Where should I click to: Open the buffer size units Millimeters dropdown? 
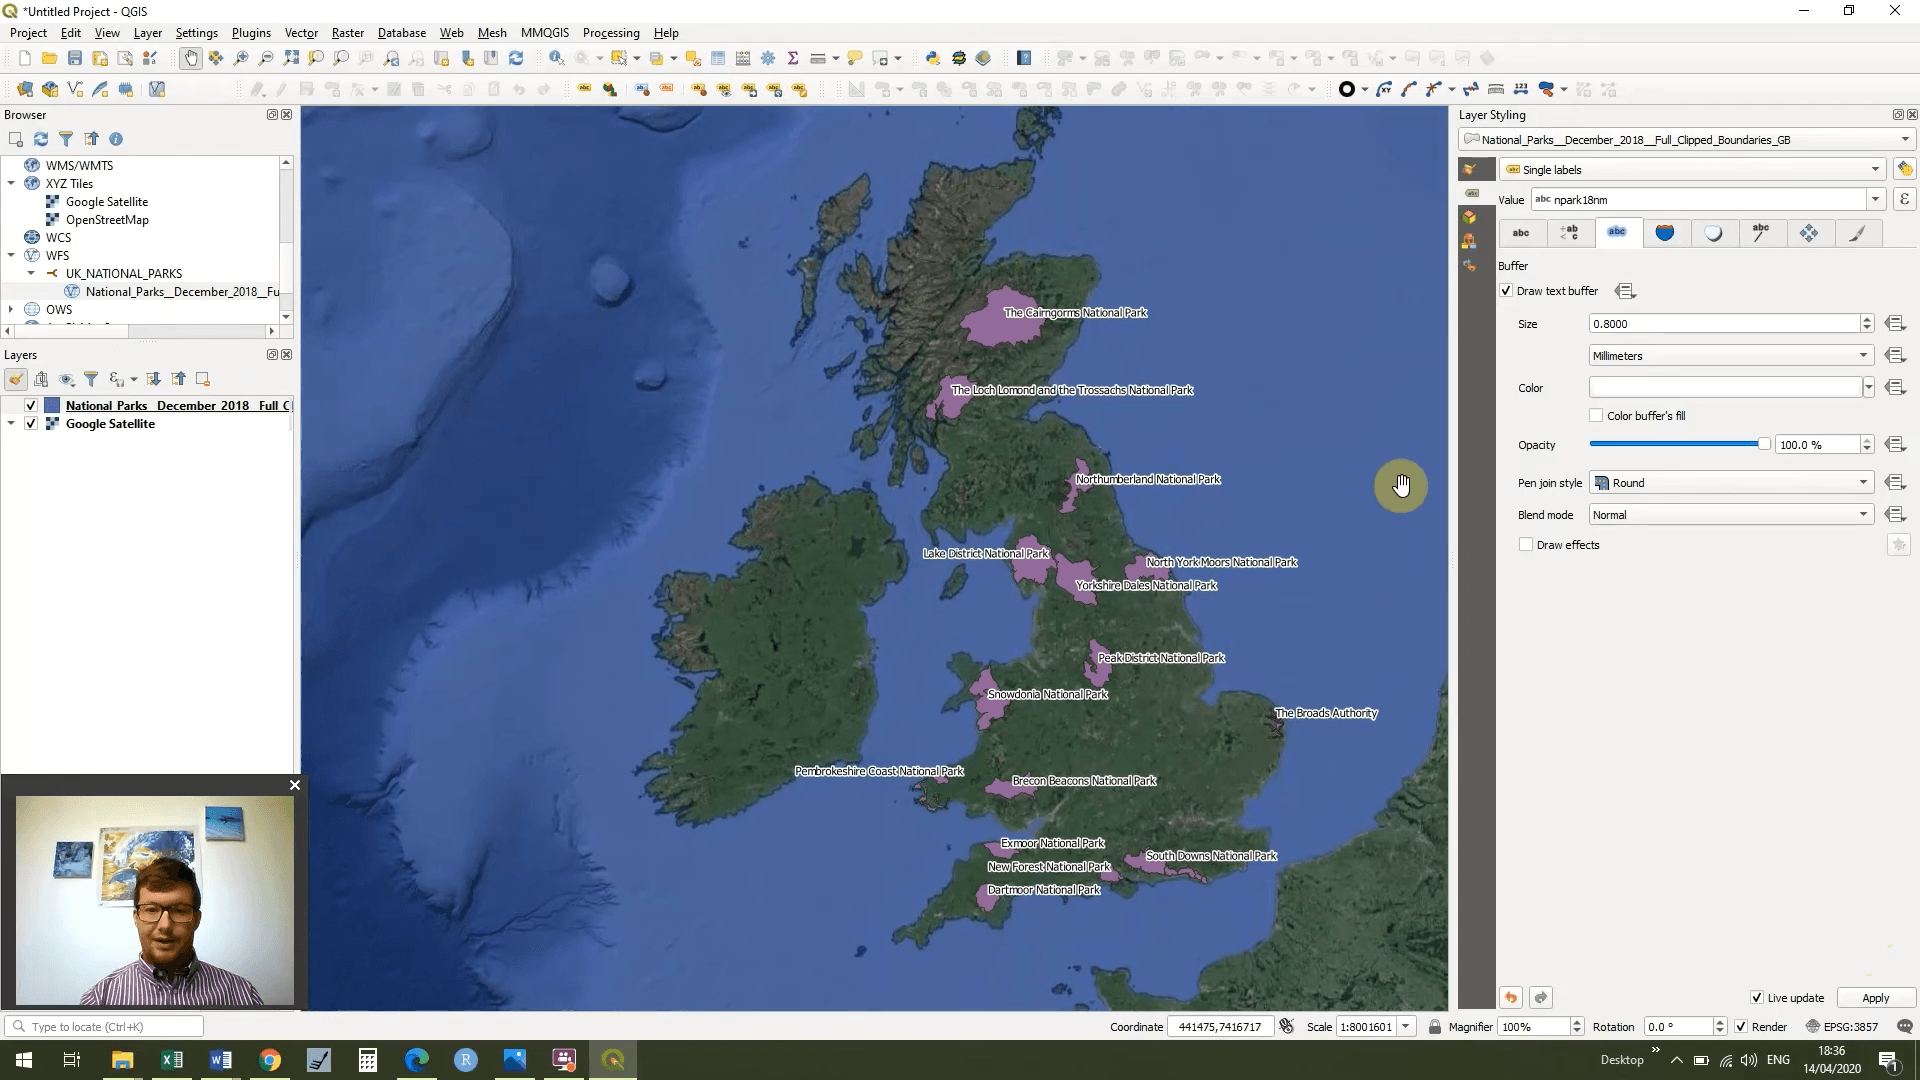point(1730,356)
